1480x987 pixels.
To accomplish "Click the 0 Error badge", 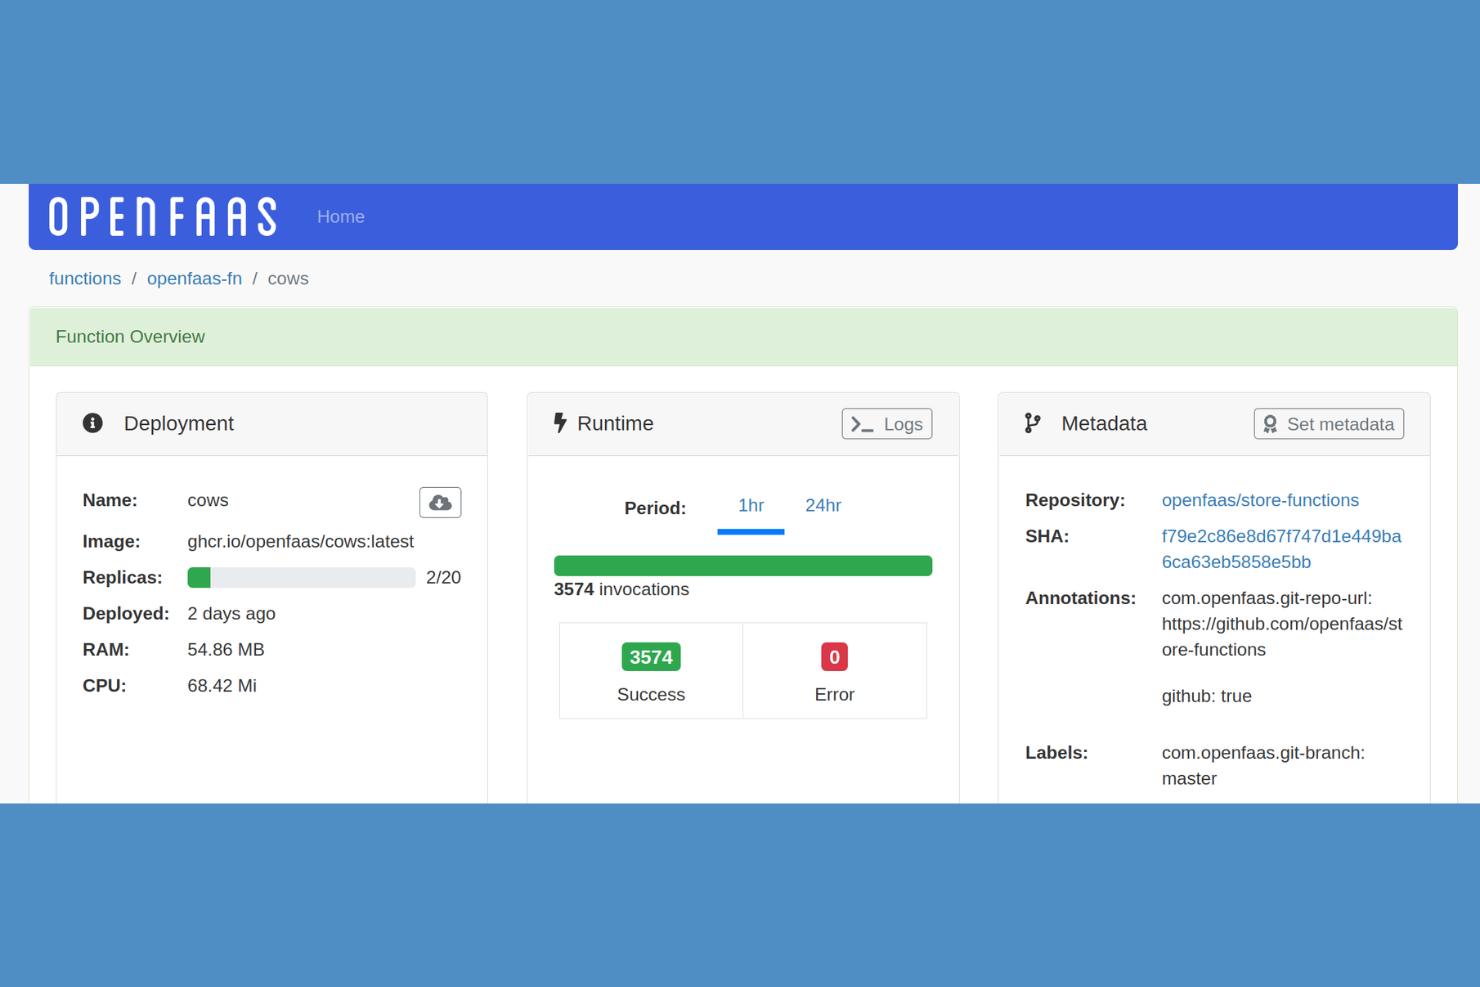I will tap(834, 657).
